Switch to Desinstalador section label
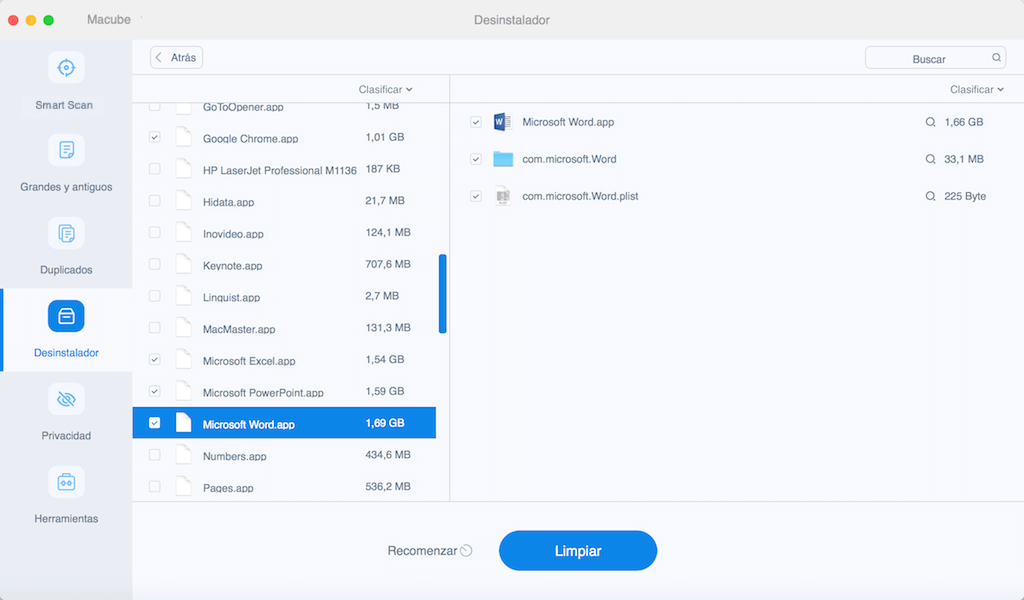This screenshot has height=600, width=1024. [x=66, y=353]
